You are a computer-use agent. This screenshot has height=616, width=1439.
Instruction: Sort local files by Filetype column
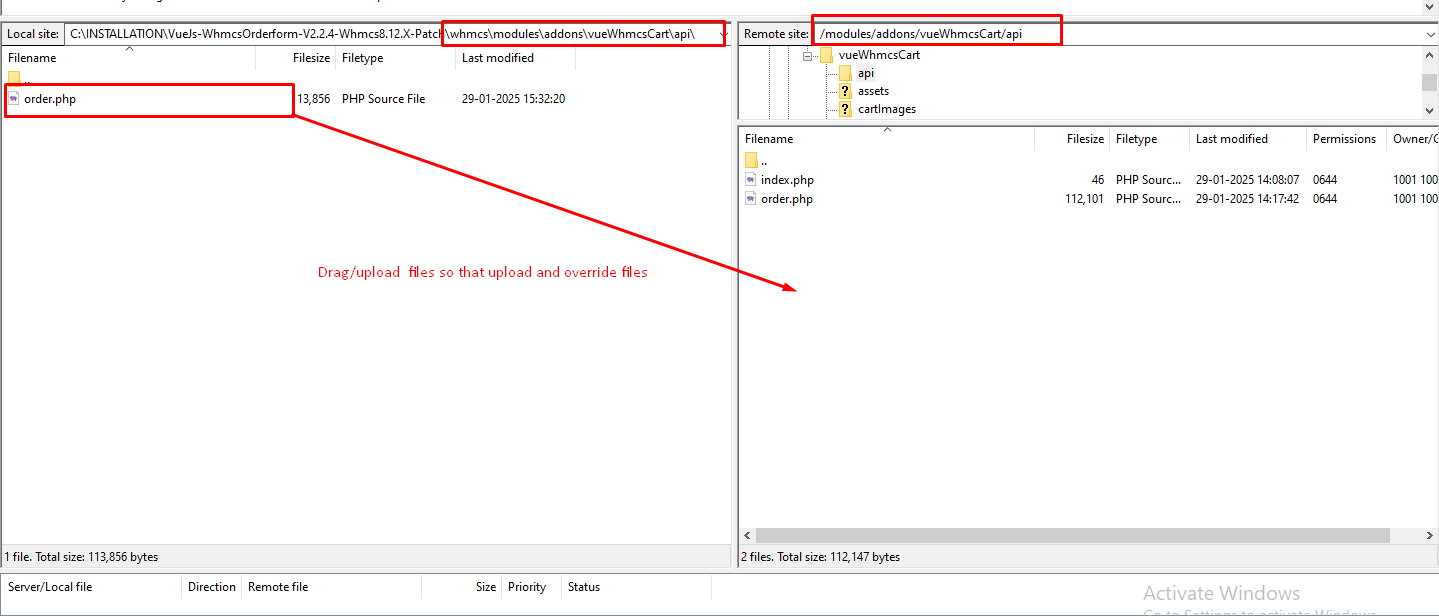click(362, 58)
